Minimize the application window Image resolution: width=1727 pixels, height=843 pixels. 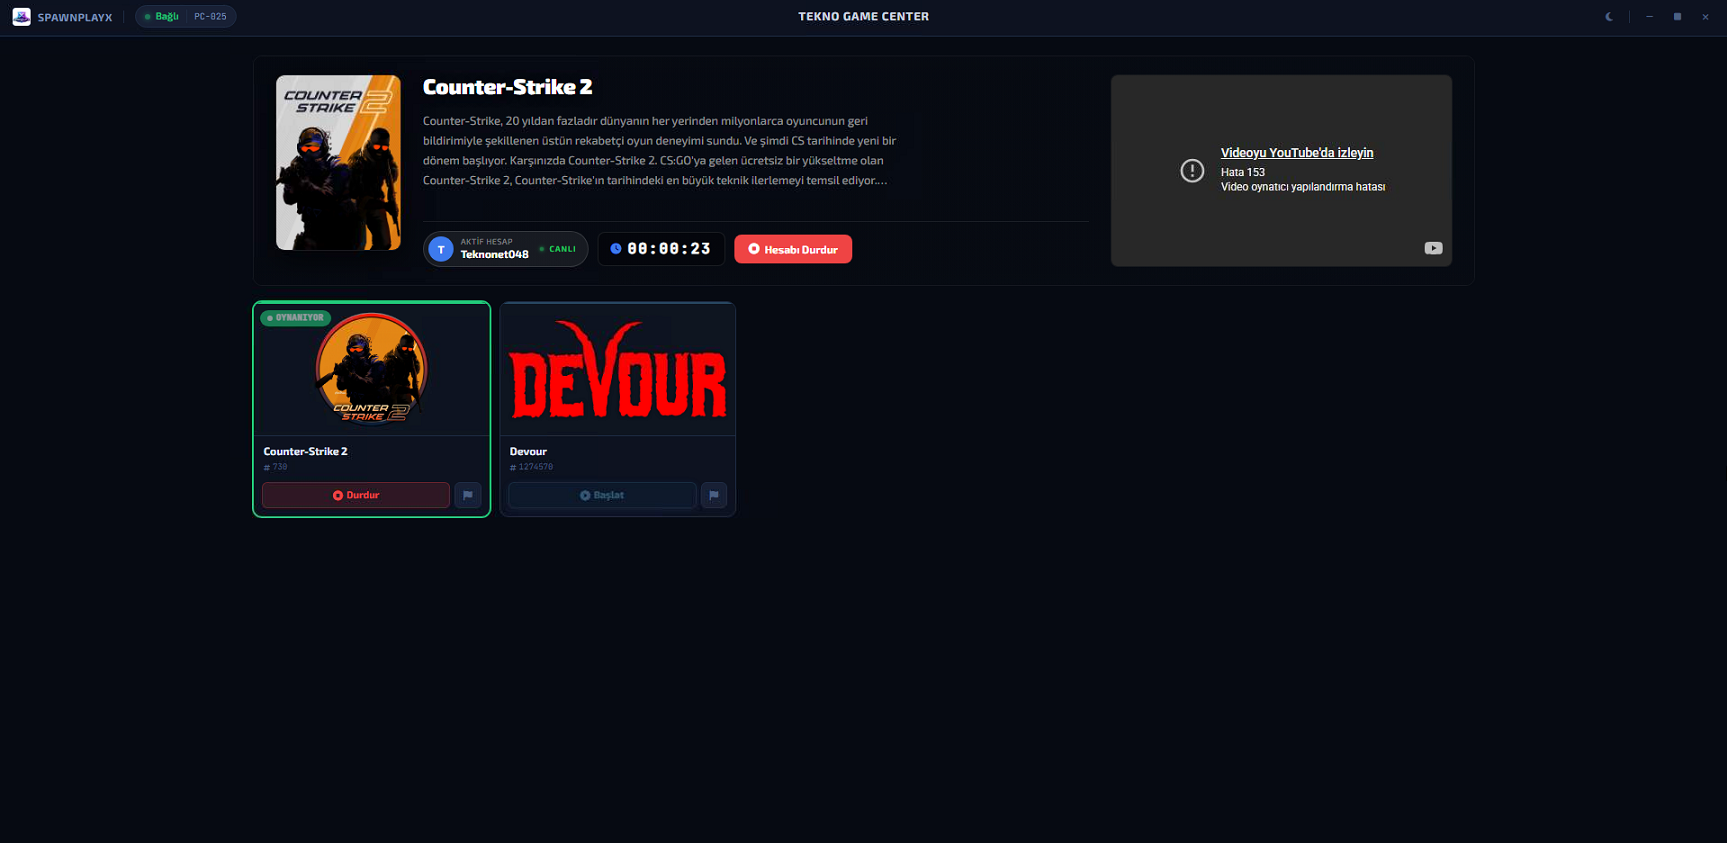(1649, 16)
